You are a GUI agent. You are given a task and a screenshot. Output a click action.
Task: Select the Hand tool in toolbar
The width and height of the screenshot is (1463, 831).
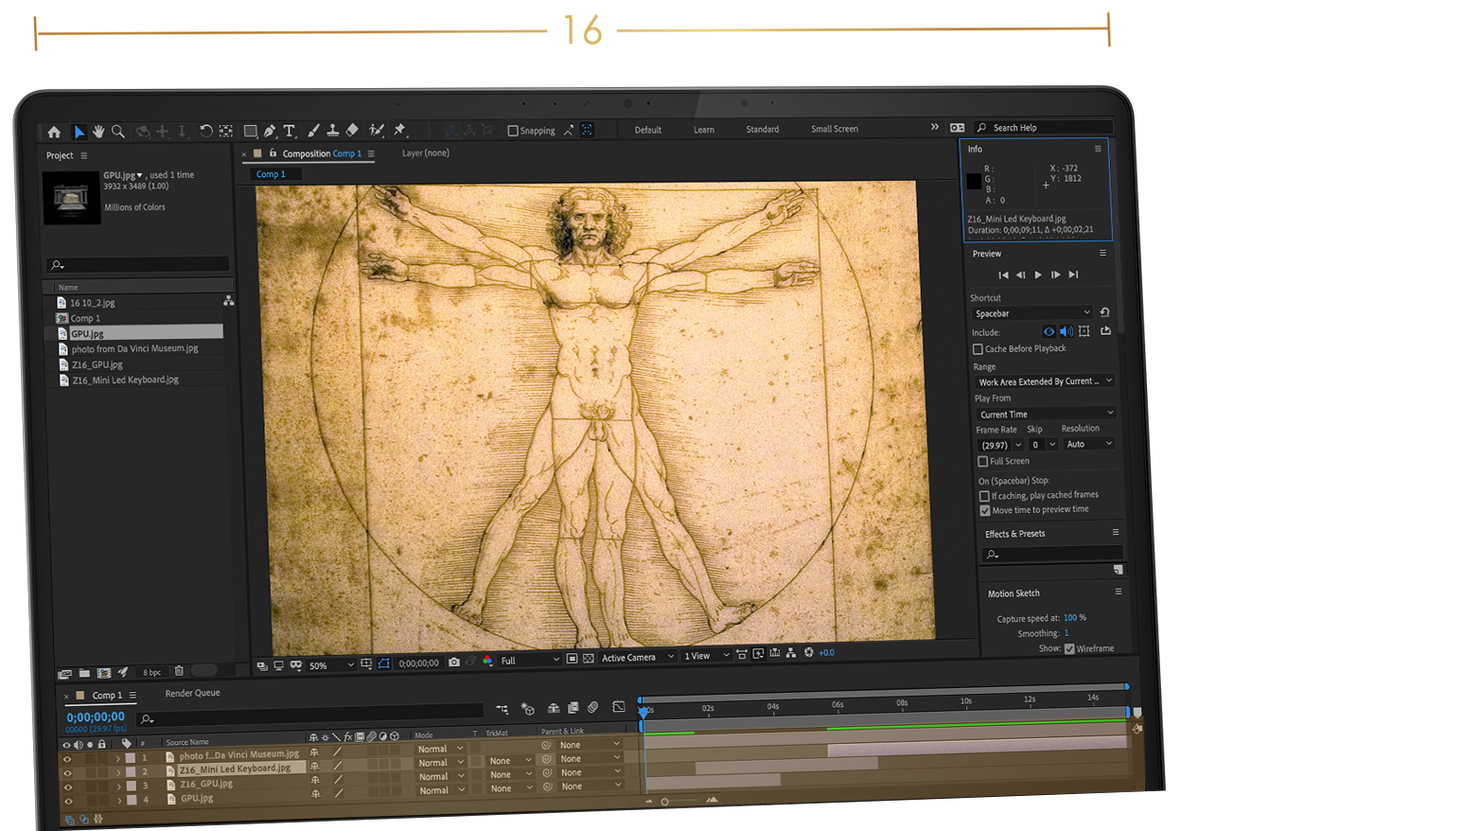click(x=99, y=132)
